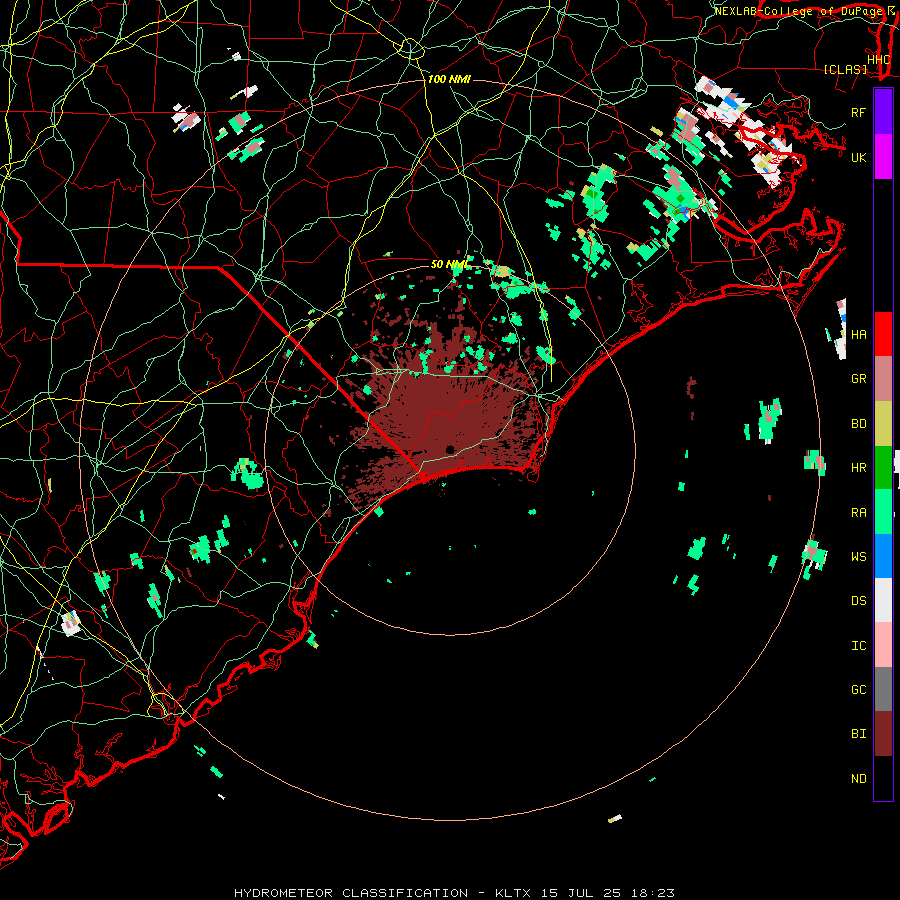Click the HR dark green swatch
900x900 pixels.
[883, 467]
